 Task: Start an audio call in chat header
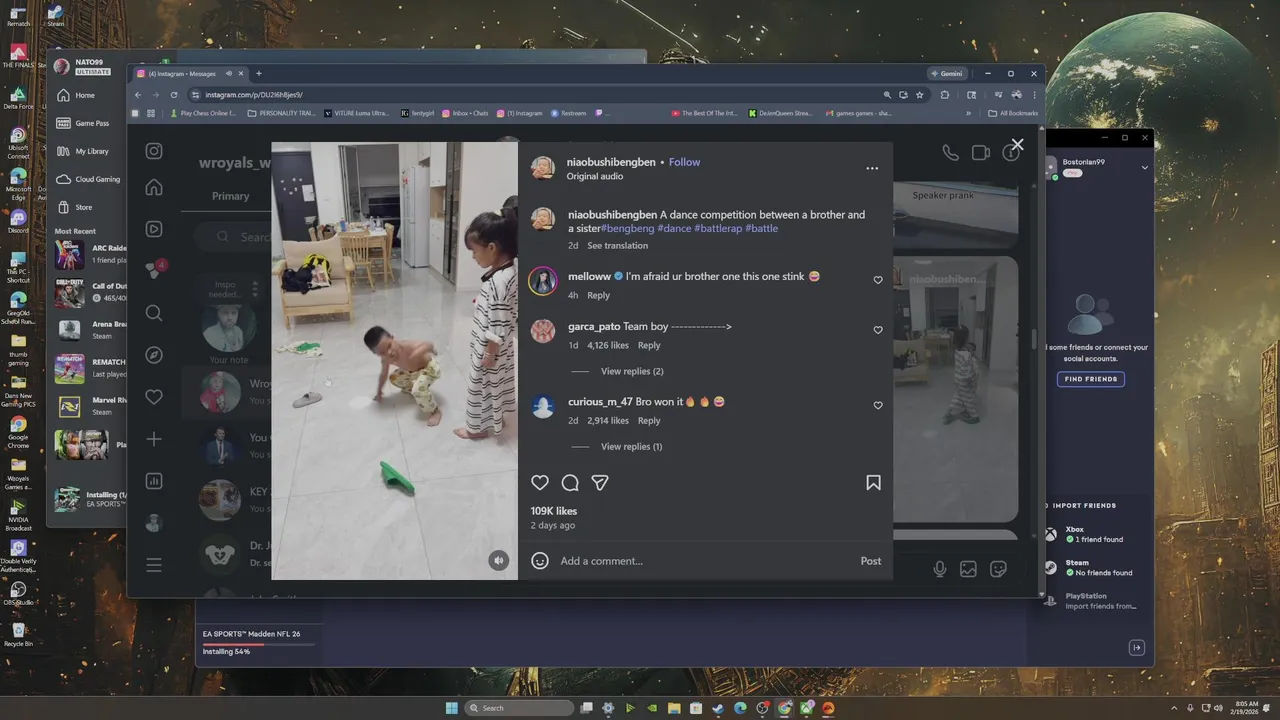pos(950,152)
